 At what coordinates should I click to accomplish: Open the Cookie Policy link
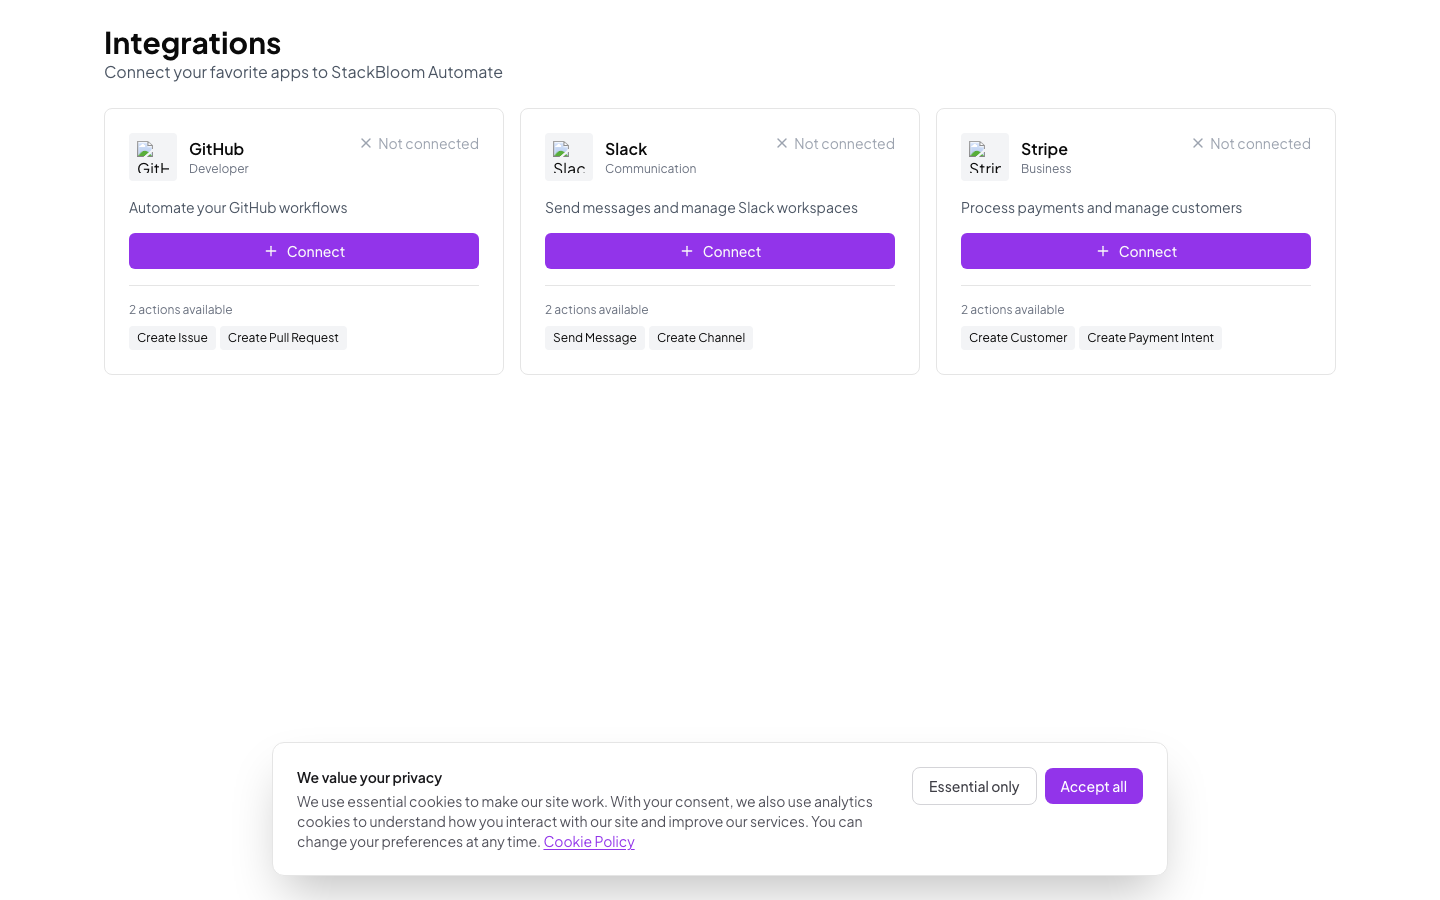click(589, 841)
